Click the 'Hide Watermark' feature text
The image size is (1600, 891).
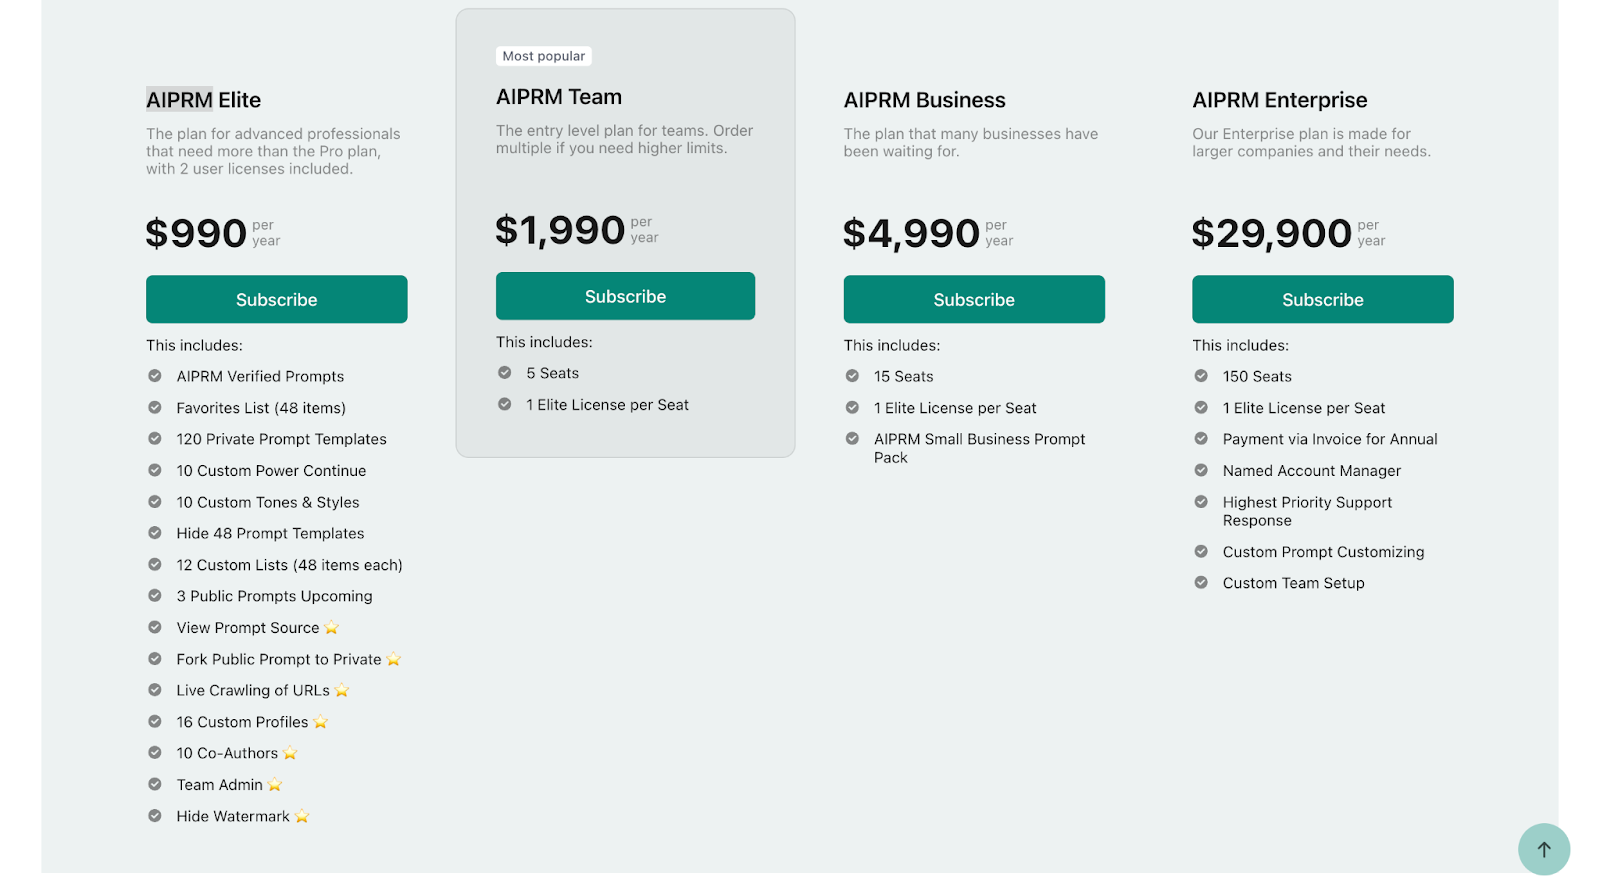233,816
